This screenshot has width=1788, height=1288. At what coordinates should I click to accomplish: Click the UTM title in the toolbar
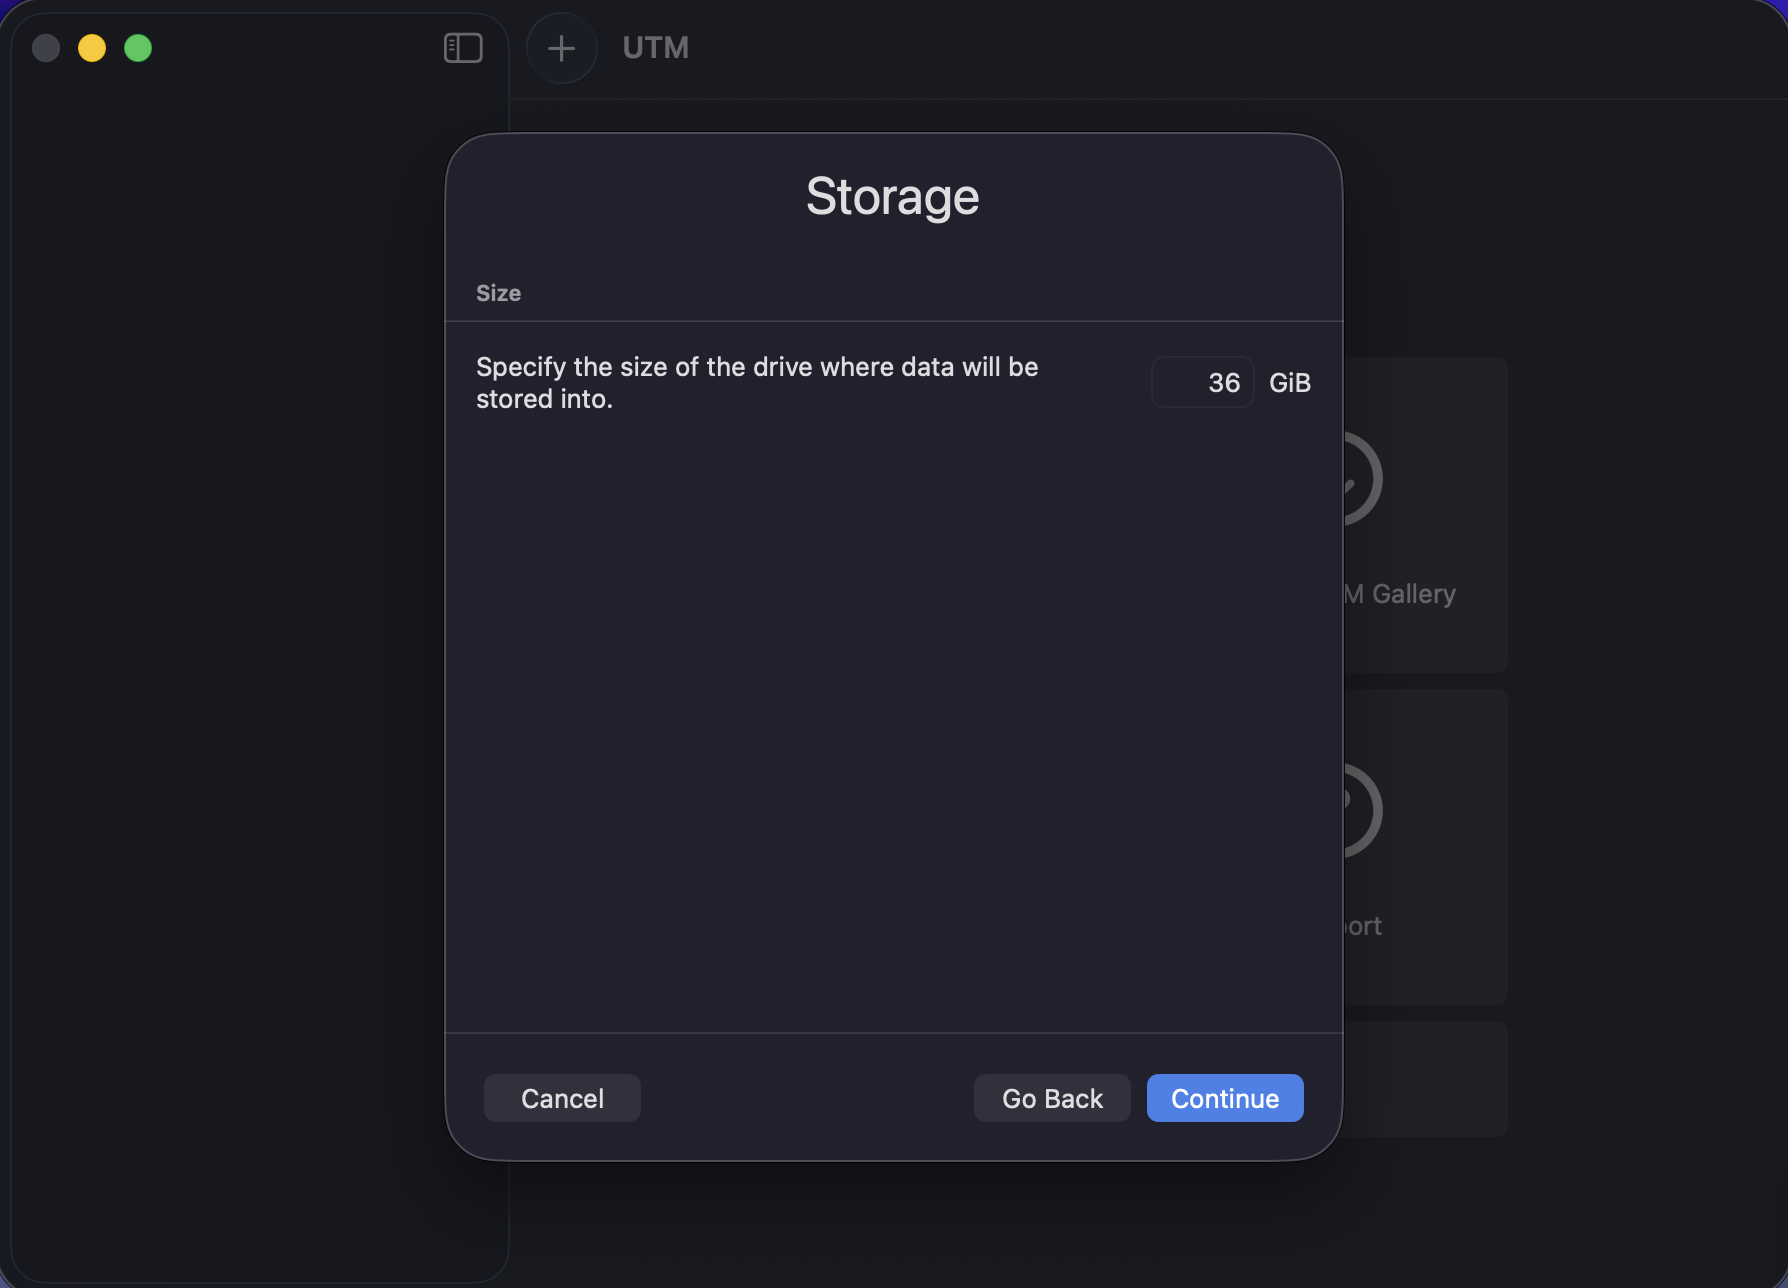[656, 47]
